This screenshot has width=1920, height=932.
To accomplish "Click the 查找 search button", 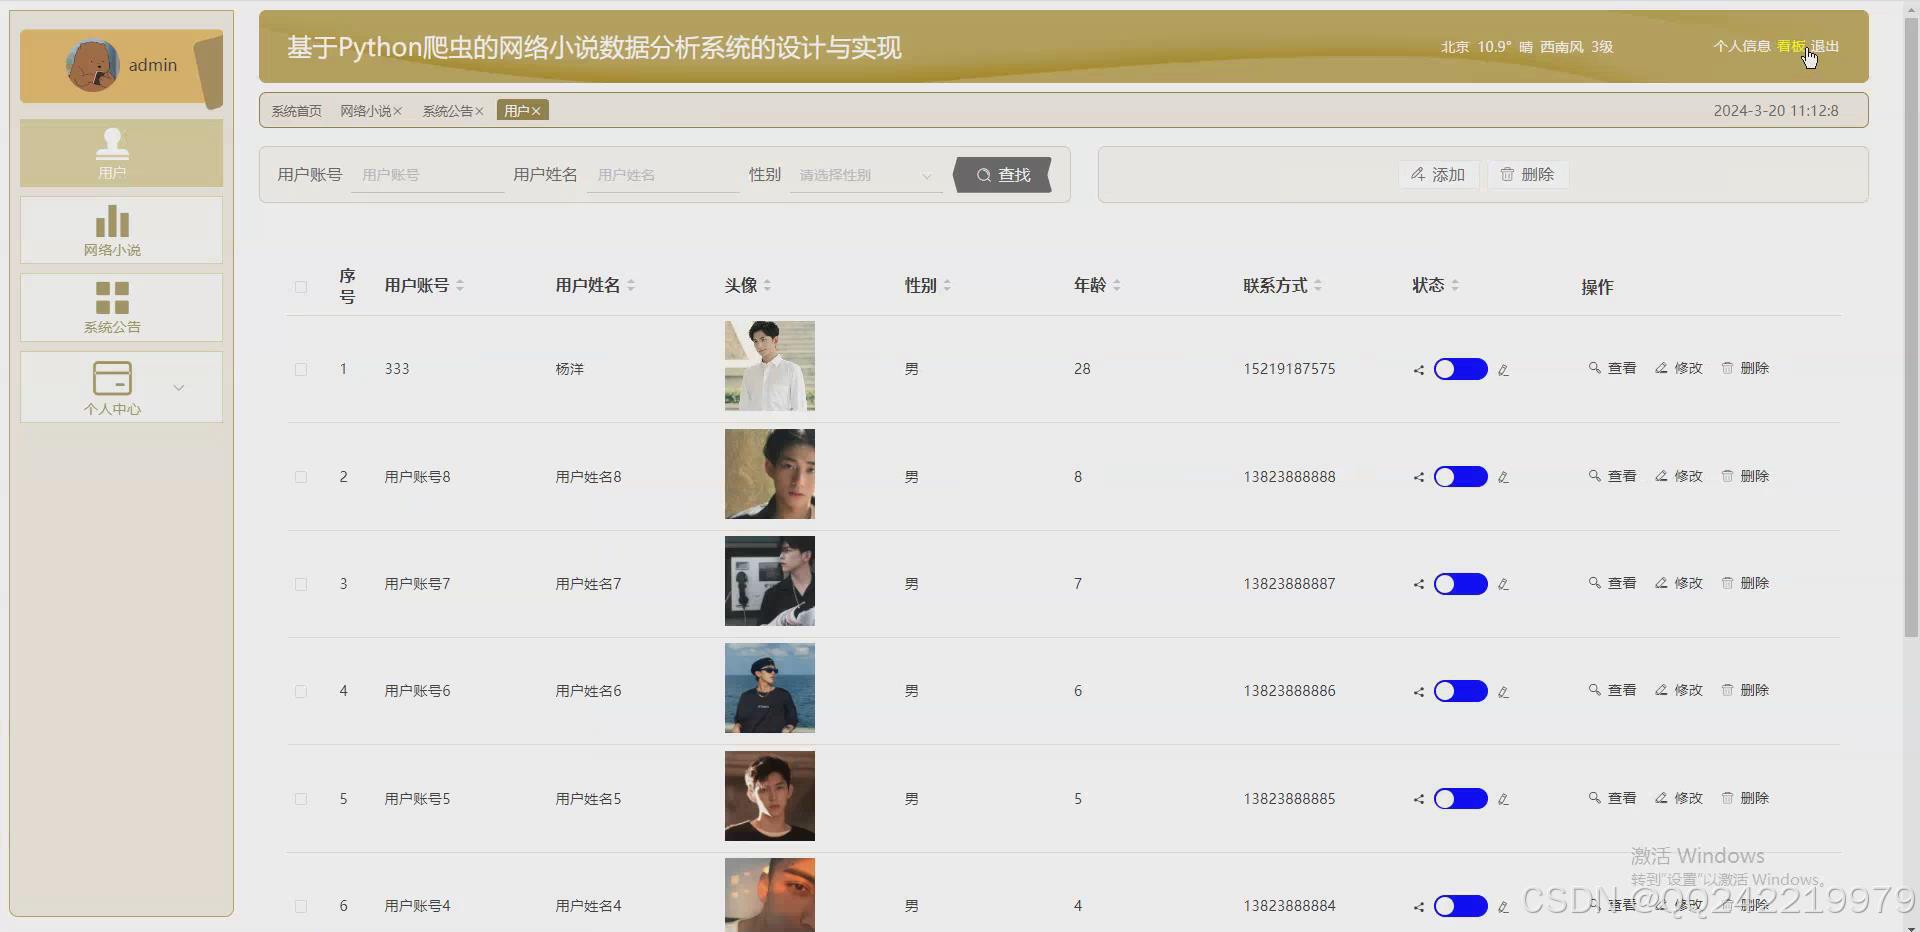I will tap(1003, 175).
